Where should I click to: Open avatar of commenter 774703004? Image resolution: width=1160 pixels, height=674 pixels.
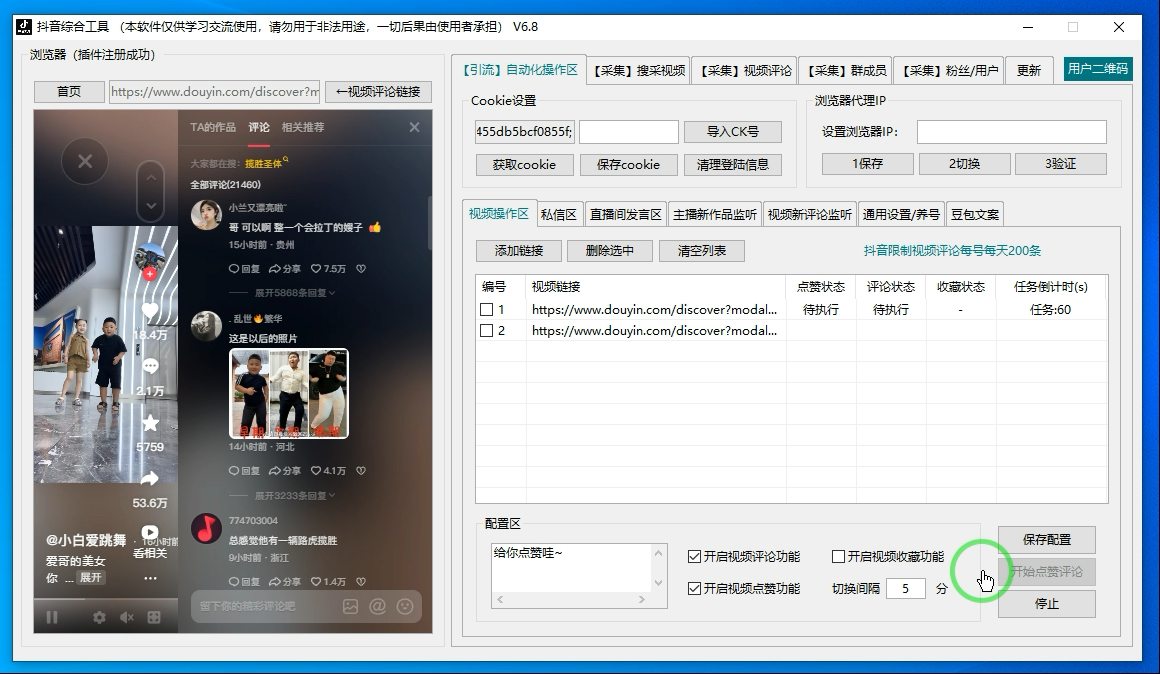point(206,528)
